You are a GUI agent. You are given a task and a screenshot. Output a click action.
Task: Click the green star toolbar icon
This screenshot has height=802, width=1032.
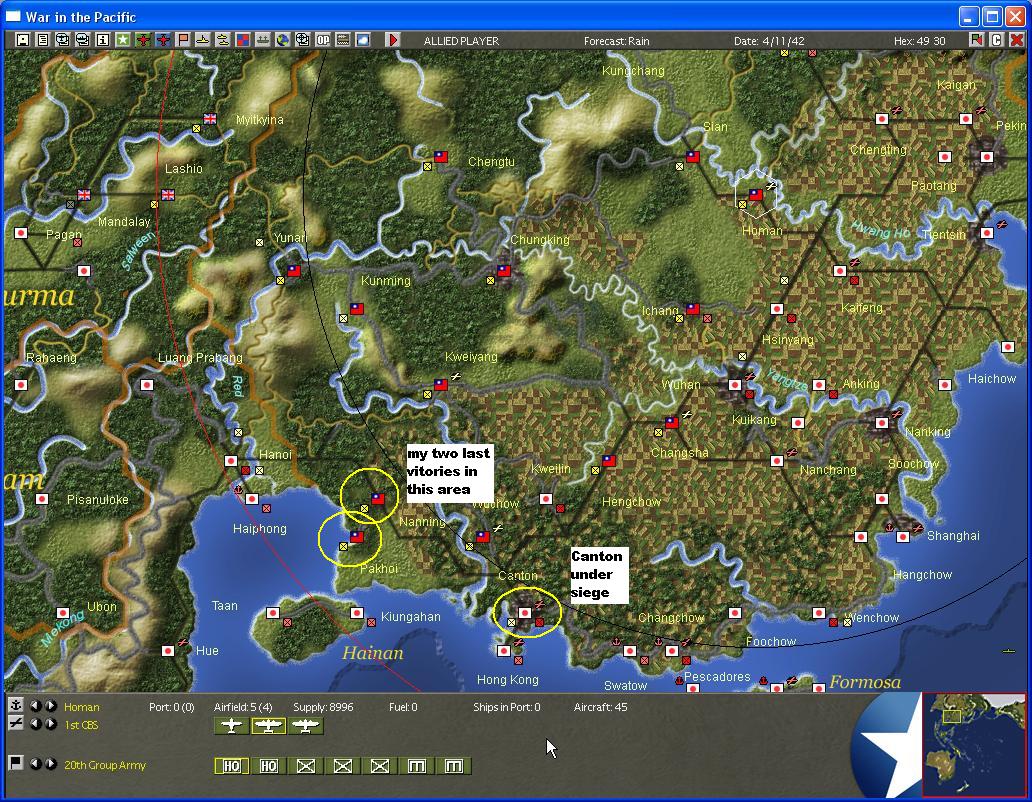[x=122, y=40]
